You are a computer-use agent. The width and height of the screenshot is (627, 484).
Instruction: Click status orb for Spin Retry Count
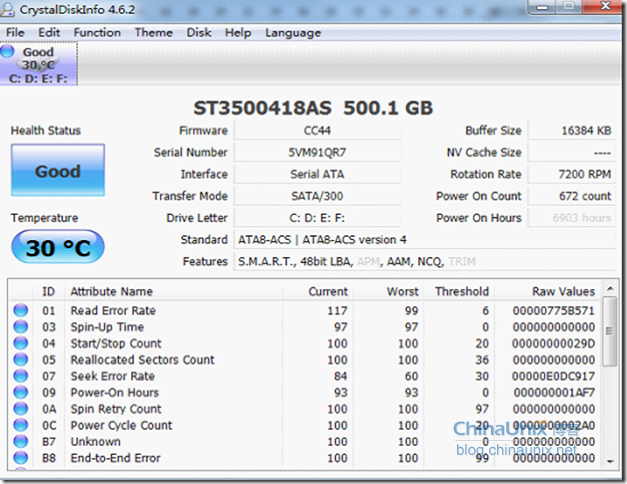coord(20,409)
